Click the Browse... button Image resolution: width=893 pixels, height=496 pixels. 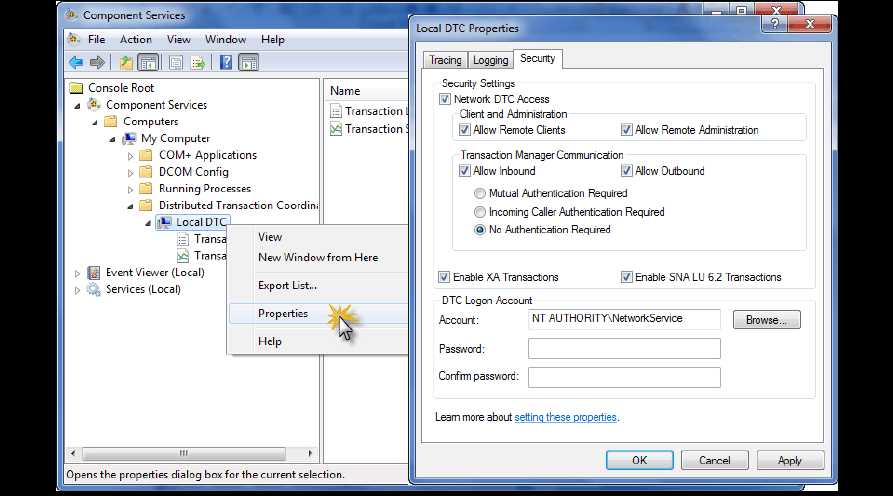[767, 320]
